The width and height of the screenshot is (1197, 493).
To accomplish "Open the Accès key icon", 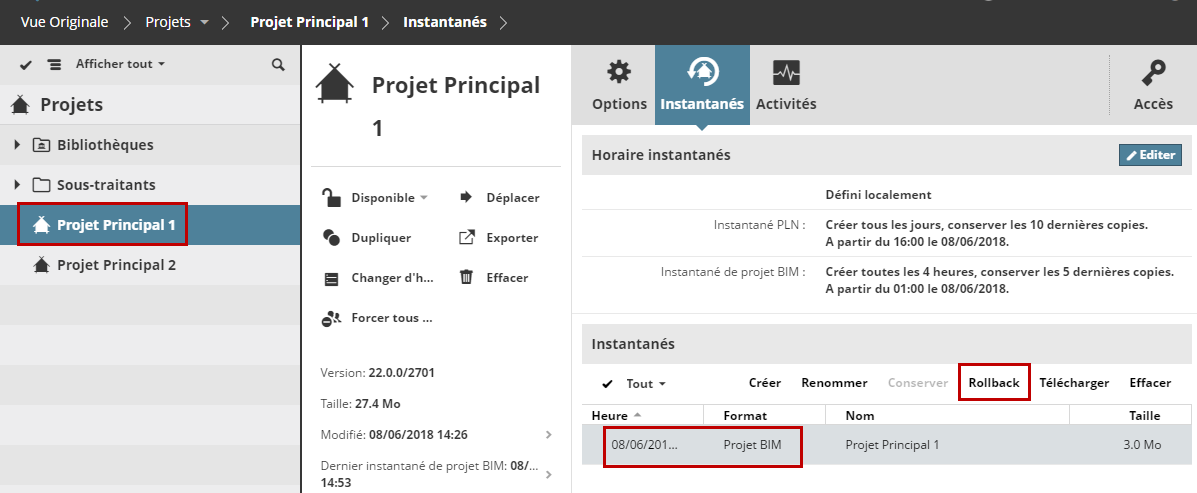I will coord(1153,74).
